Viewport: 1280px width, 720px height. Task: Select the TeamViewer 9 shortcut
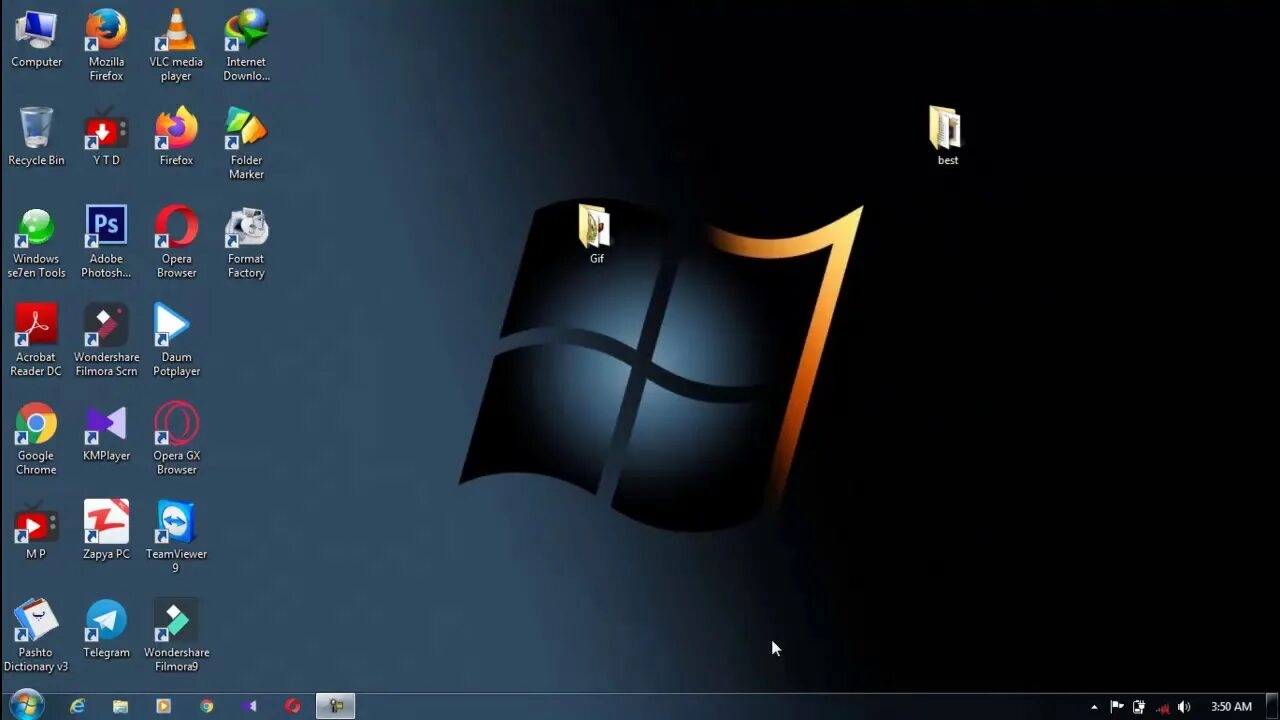click(x=176, y=537)
